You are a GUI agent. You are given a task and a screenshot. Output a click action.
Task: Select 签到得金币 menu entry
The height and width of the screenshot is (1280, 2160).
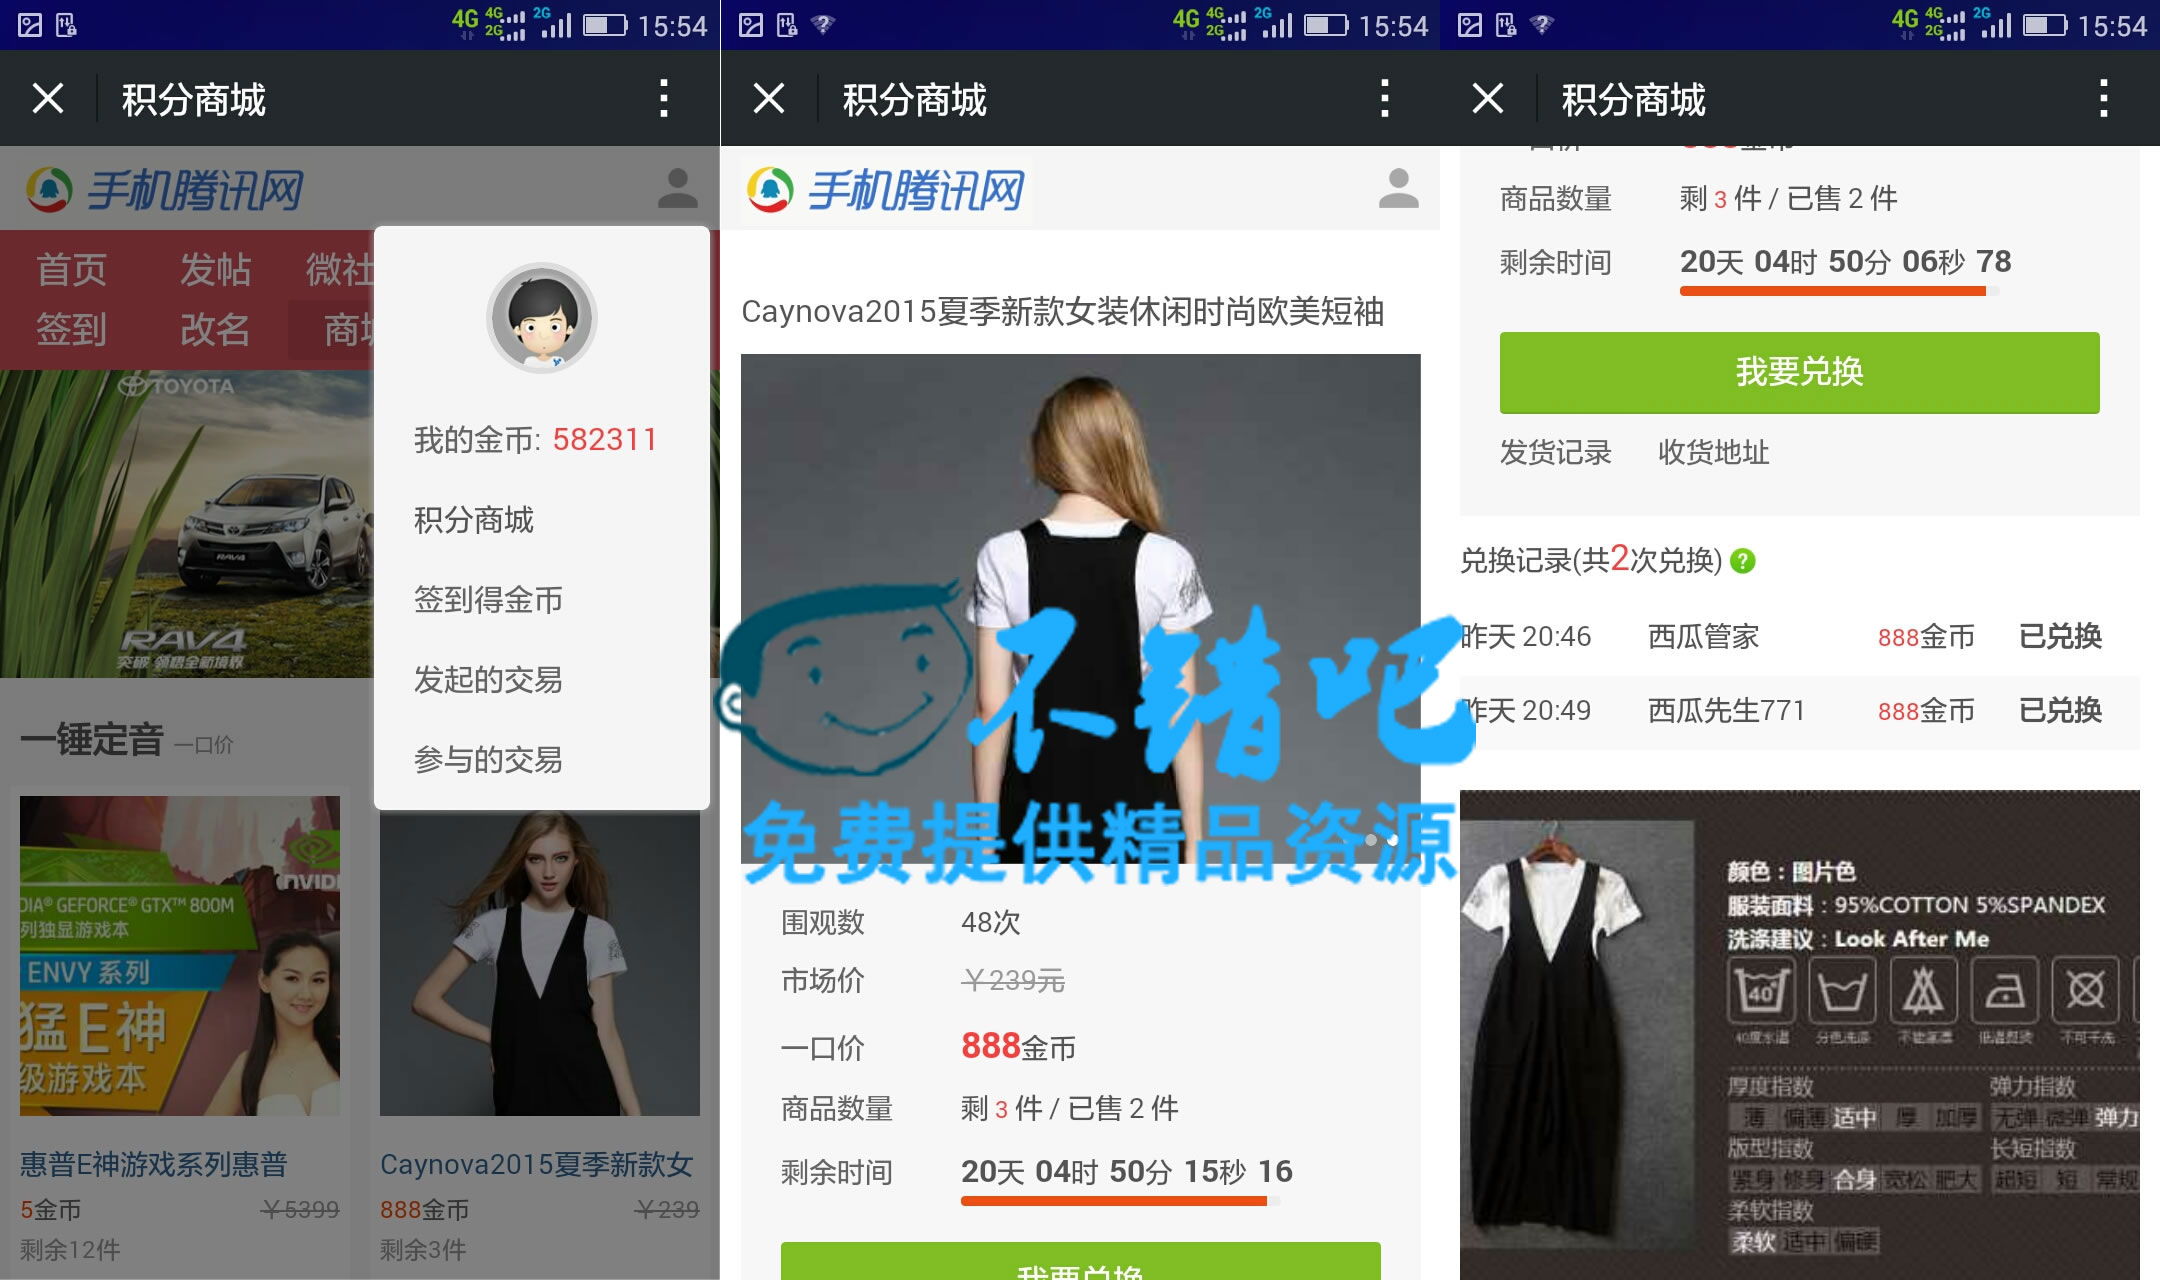(488, 600)
